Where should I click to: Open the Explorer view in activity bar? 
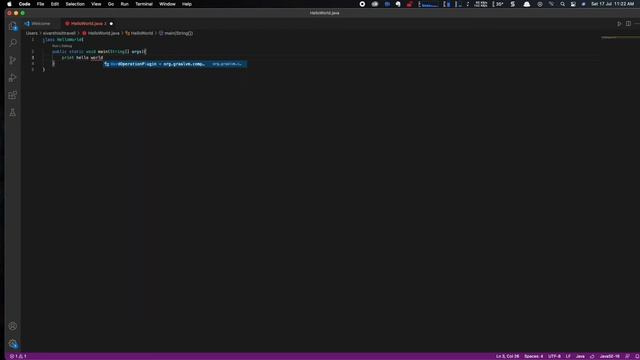click(13, 27)
